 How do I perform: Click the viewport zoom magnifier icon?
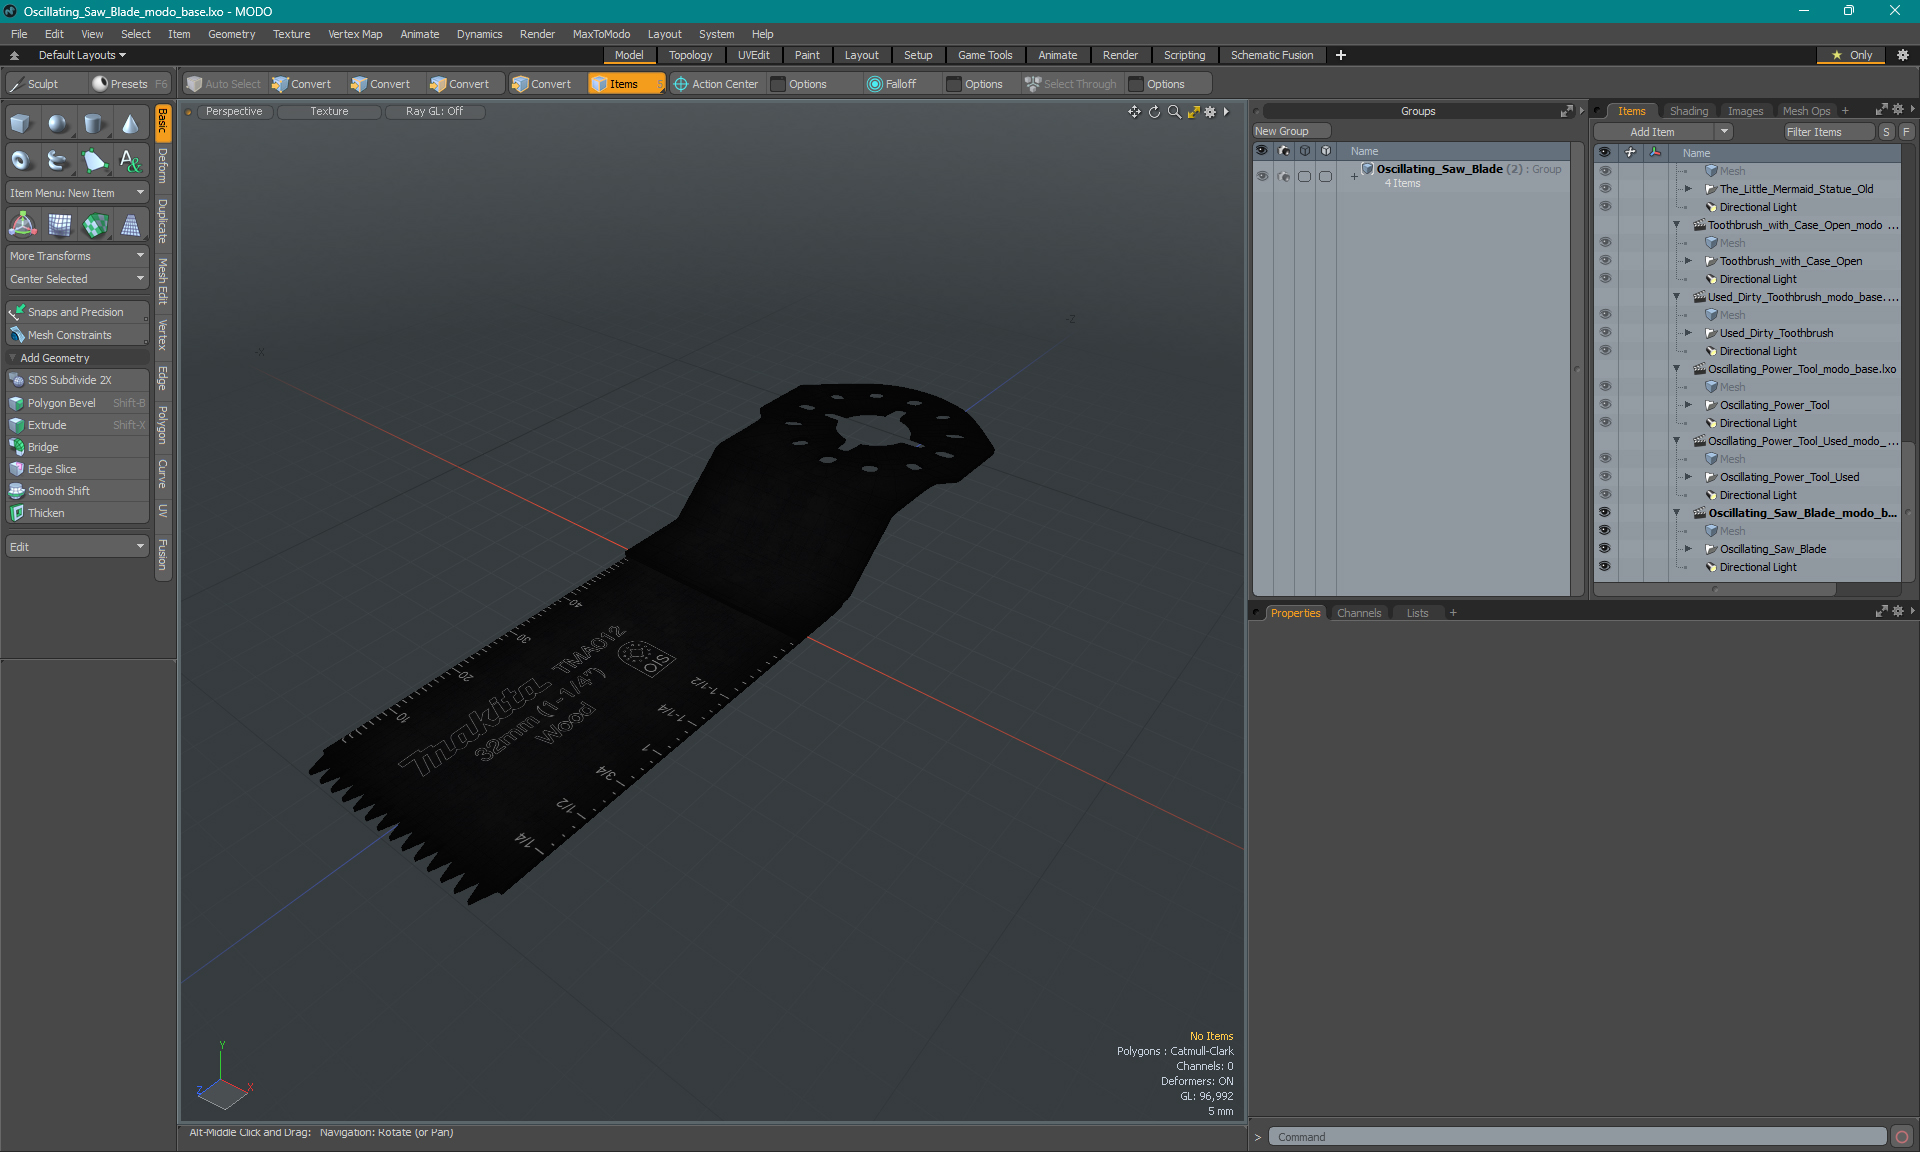point(1174,112)
